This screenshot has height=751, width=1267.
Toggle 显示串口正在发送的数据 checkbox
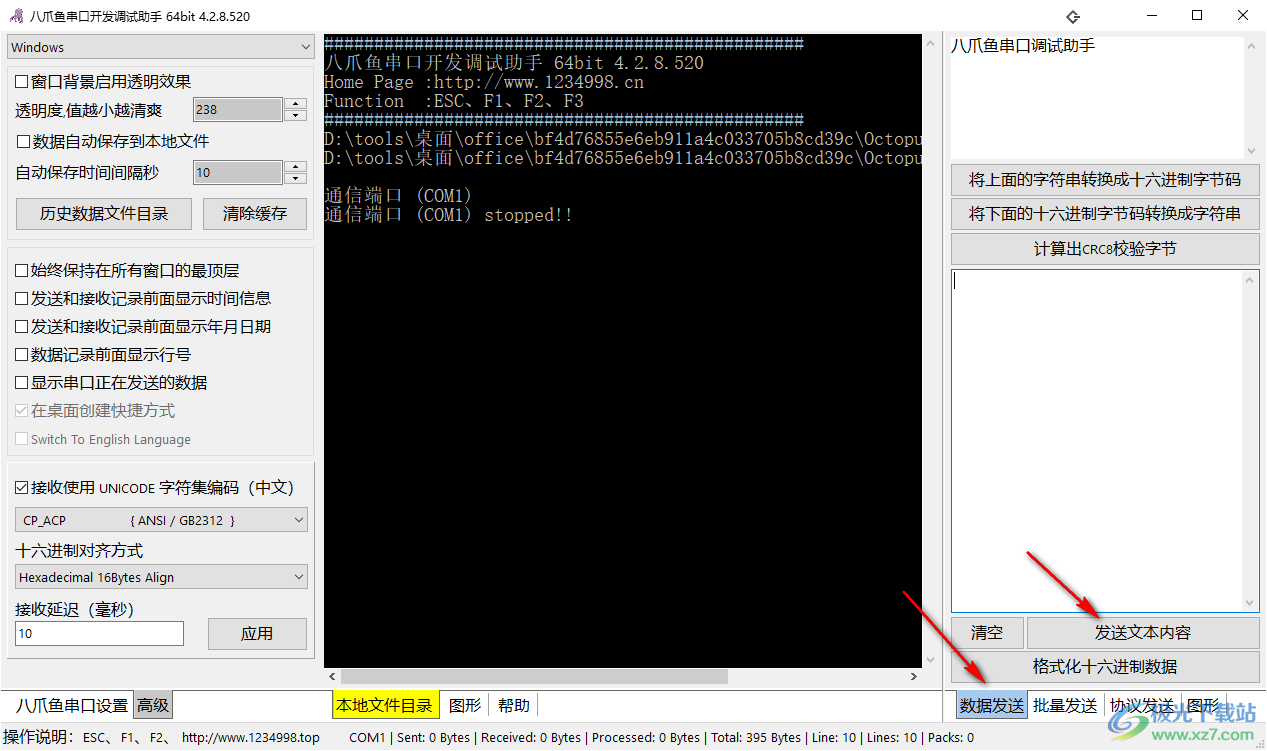pos(22,382)
